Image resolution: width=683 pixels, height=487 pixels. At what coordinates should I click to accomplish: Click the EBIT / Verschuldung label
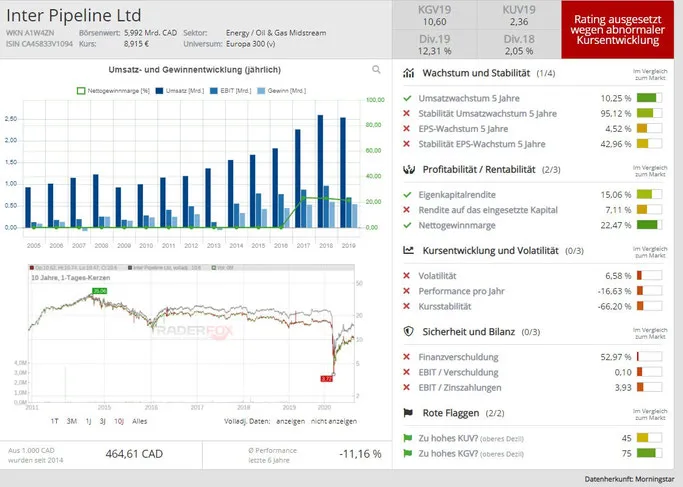458,372
